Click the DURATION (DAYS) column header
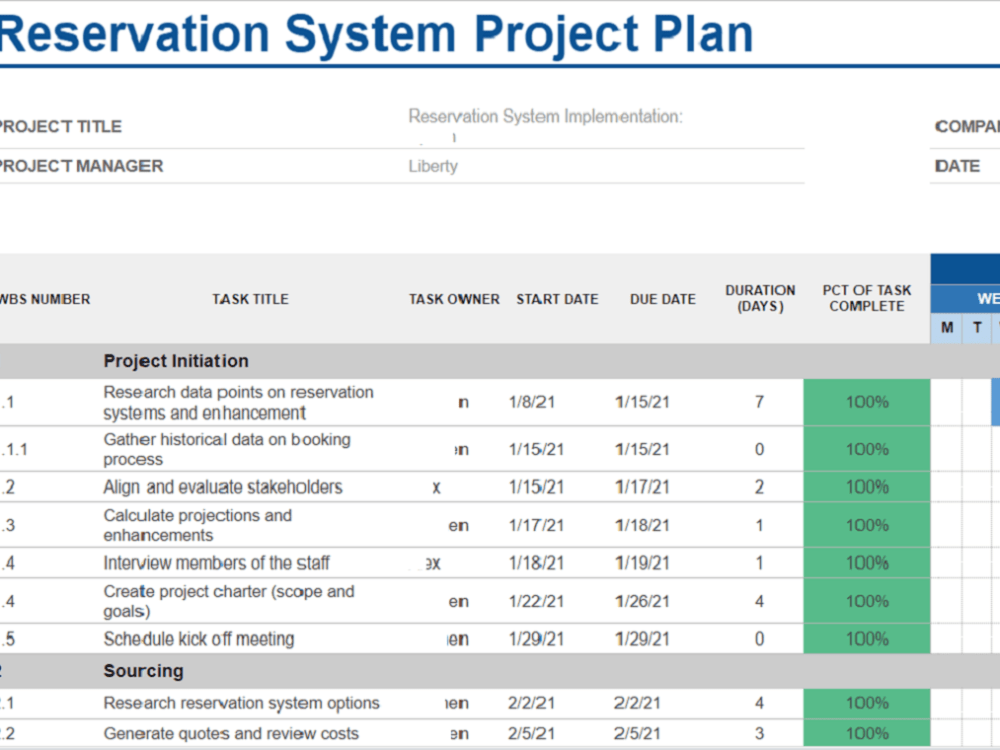Screen dimensions: 1000x750 click(x=760, y=296)
